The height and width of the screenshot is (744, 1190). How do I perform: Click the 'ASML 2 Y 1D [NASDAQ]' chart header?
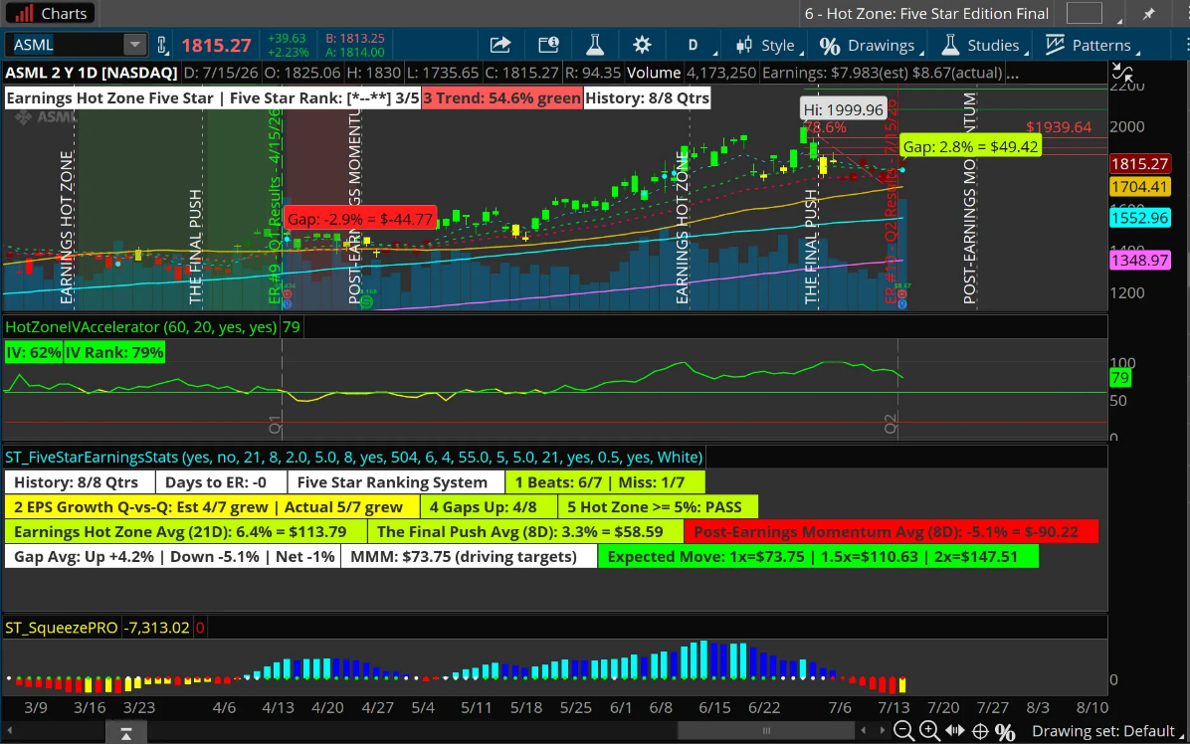[92, 73]
